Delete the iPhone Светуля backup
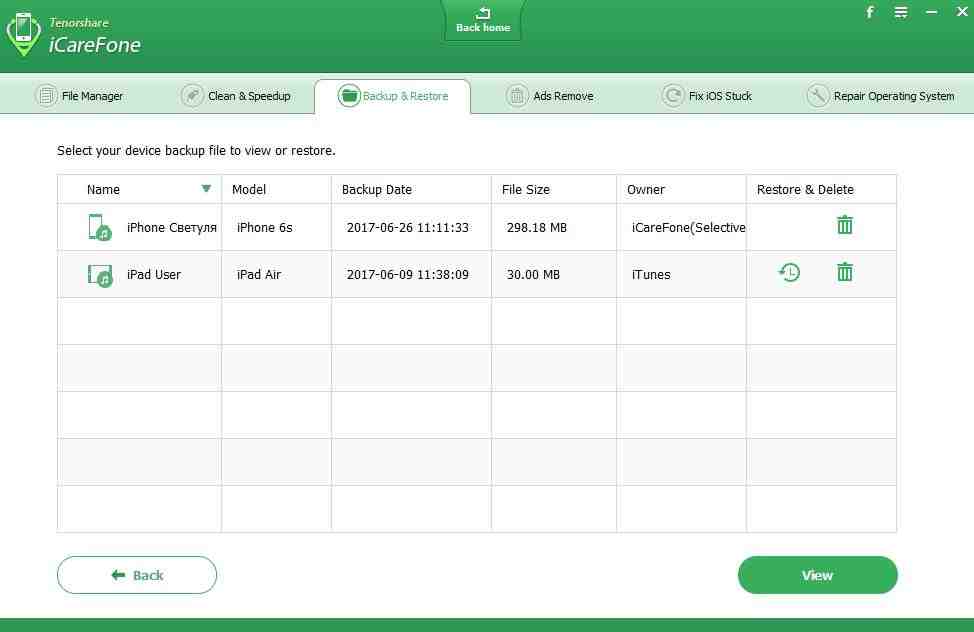Viewport: 974px width, 632px height. 845,224
